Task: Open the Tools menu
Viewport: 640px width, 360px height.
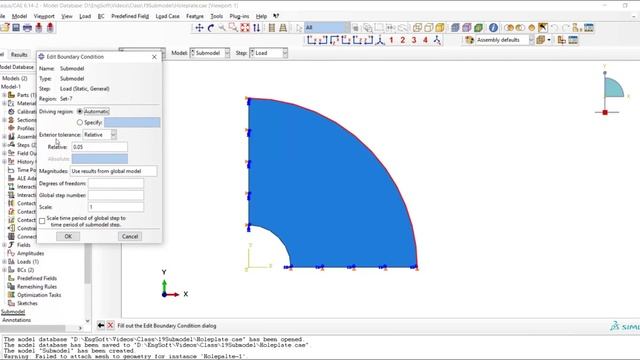Action: pos(216,16)
